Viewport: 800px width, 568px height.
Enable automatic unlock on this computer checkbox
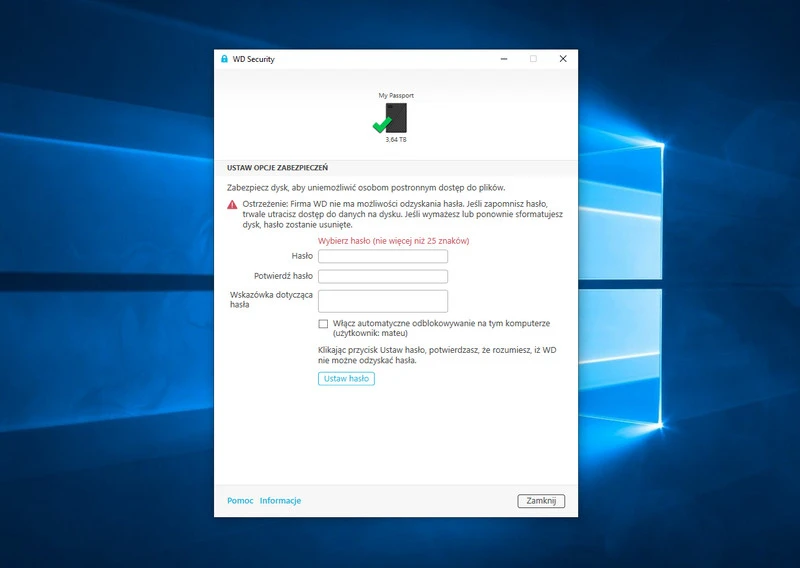point(323,324)
